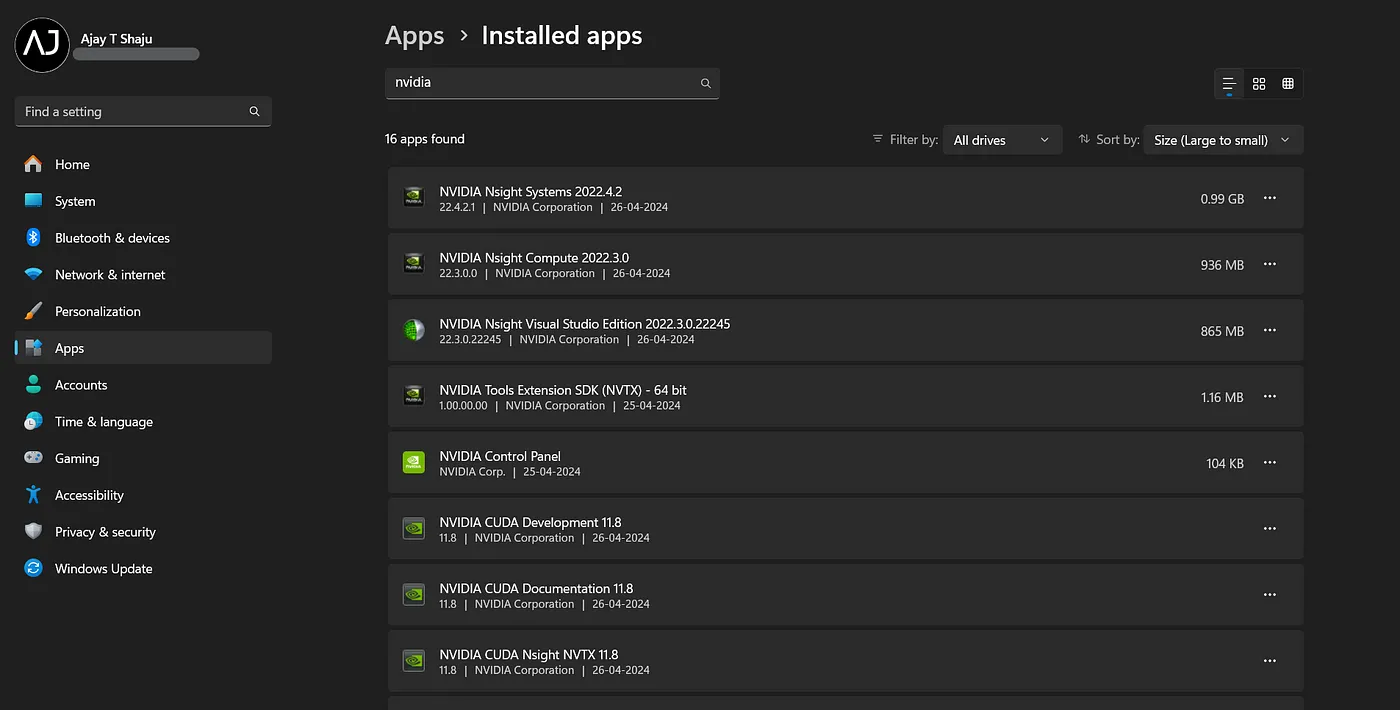The image size is (1400, 710).
Task: Click the NVIDIA Nsight Systems app icon
Action: [413, 198]
